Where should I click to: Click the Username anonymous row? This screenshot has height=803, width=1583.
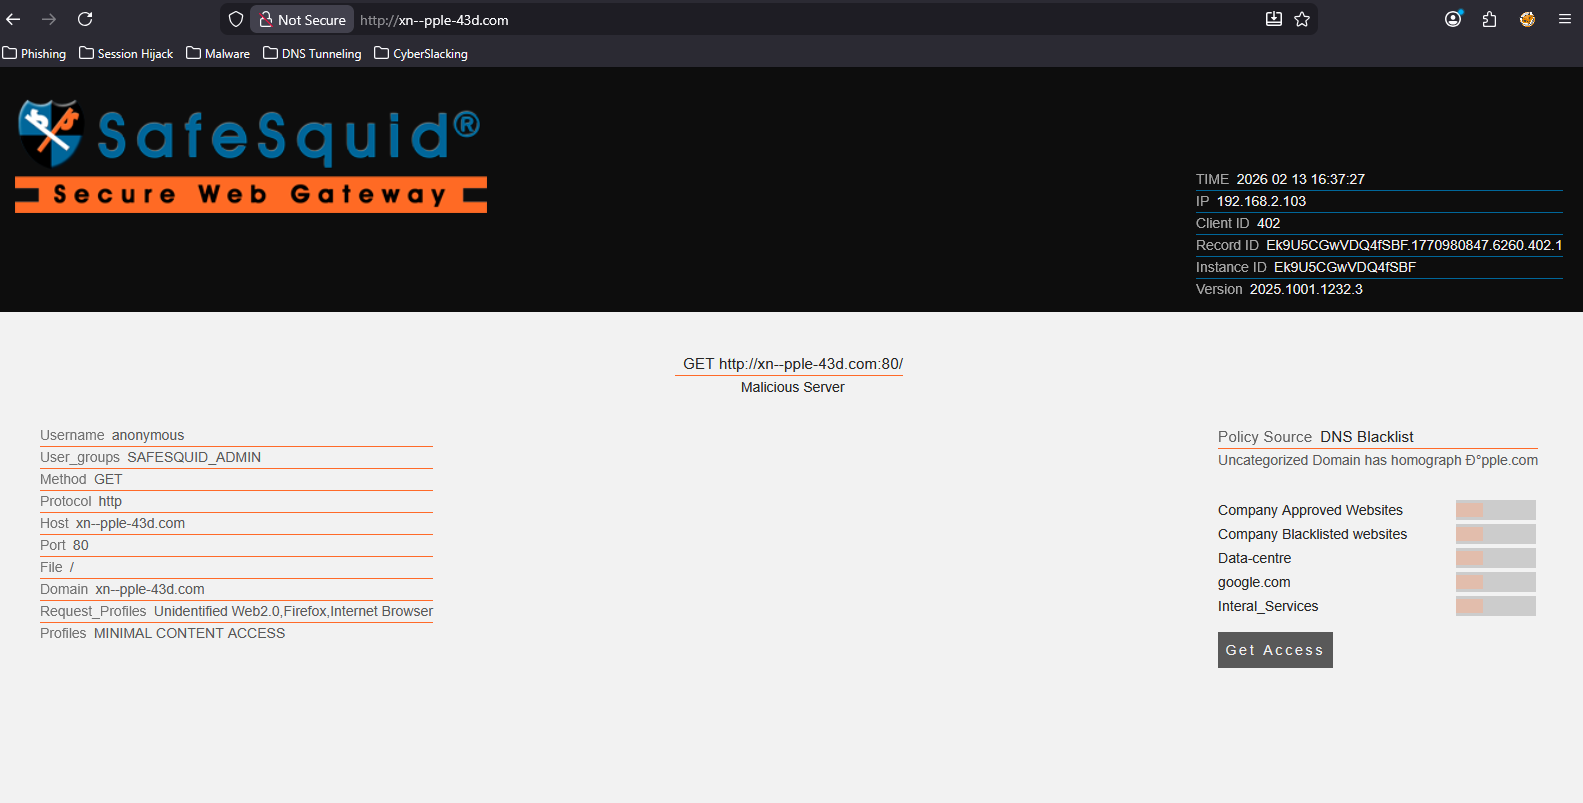pos(236,435)
